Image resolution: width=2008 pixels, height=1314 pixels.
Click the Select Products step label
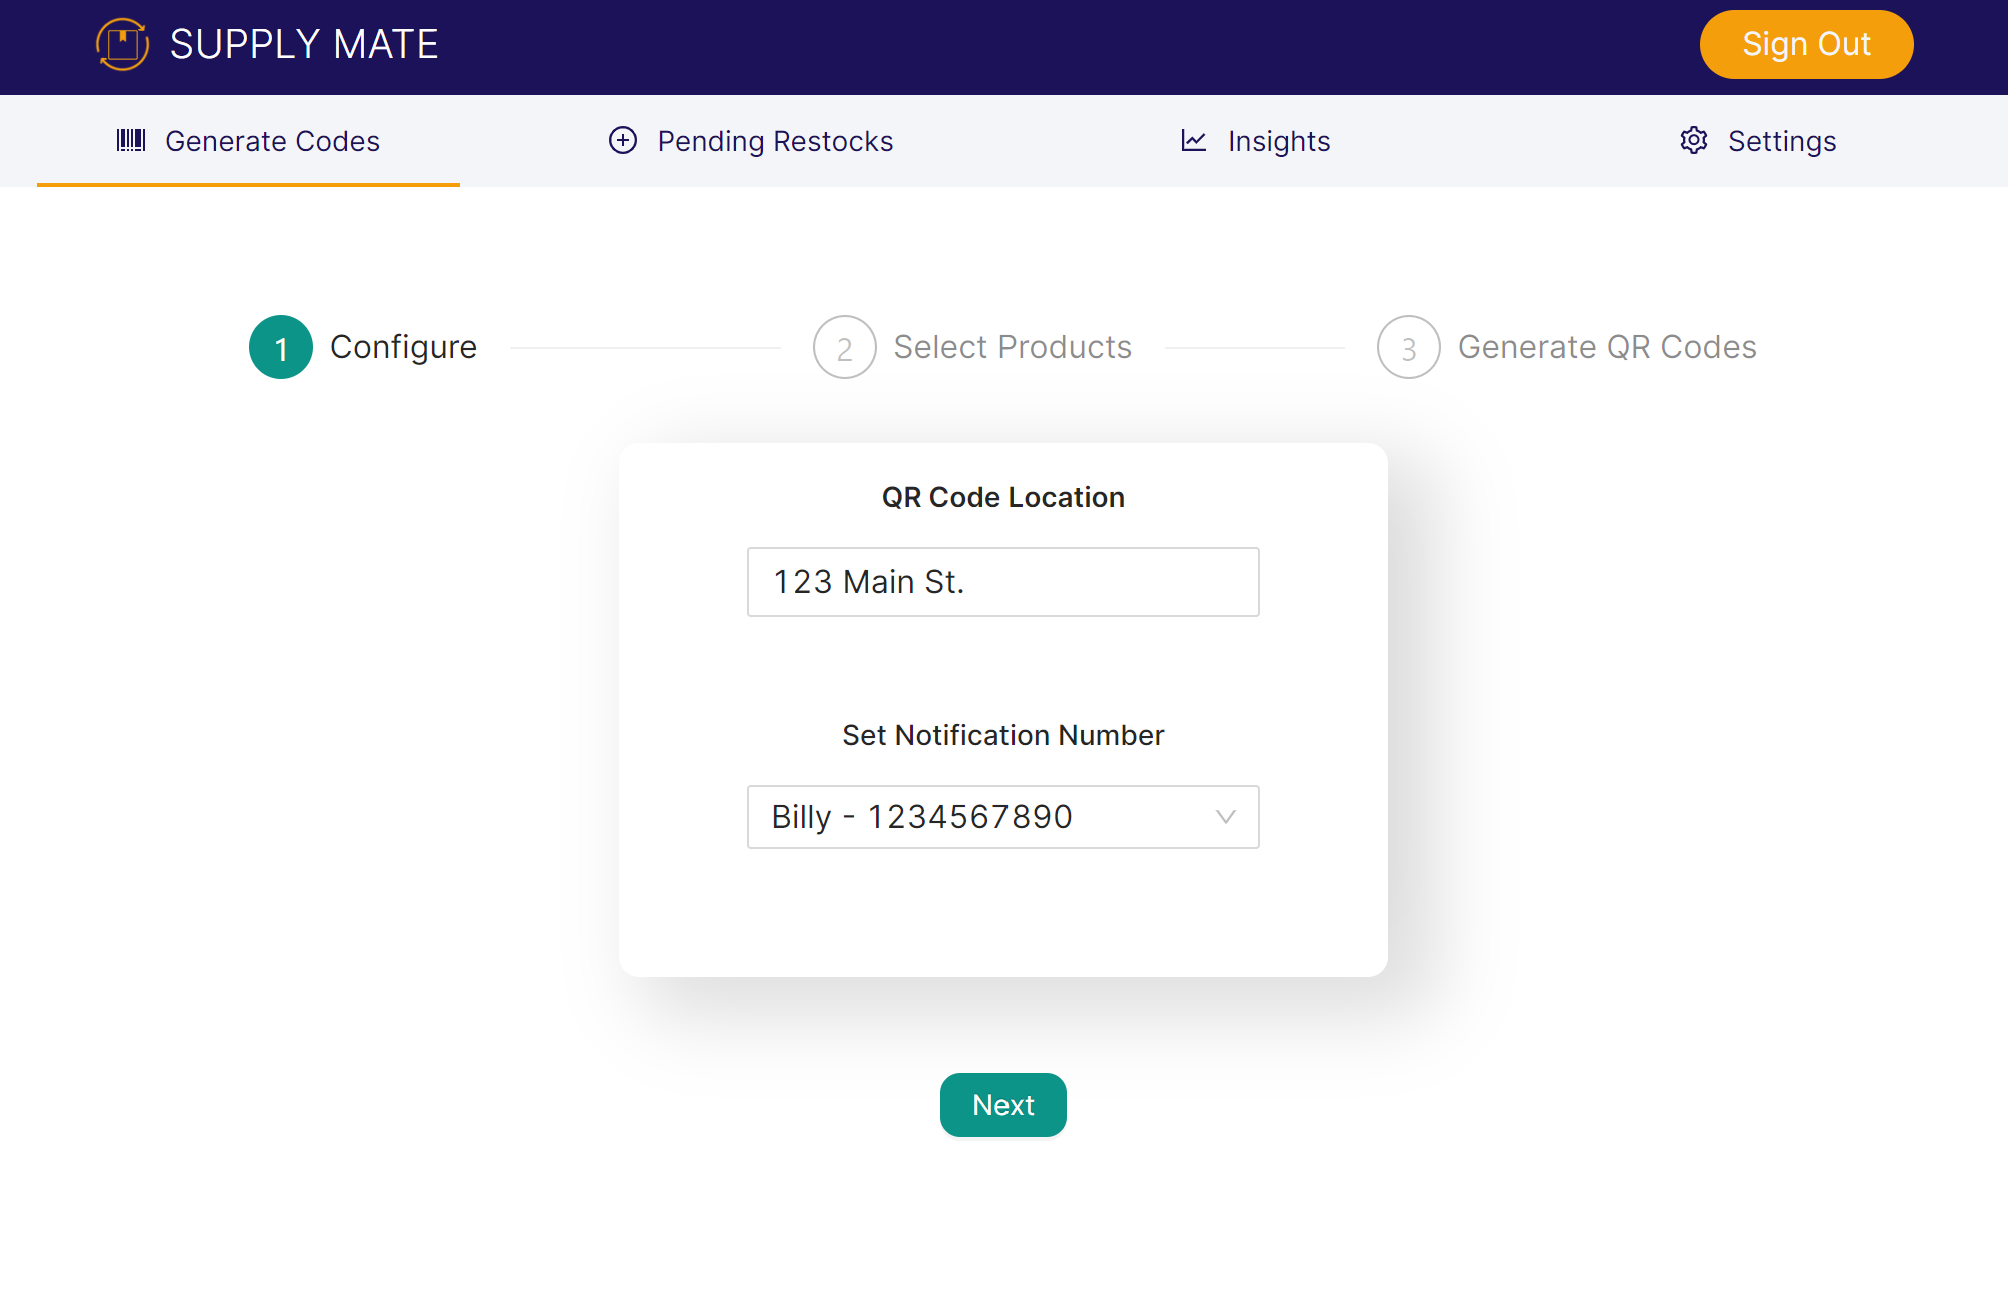(x=1013, y=347)
